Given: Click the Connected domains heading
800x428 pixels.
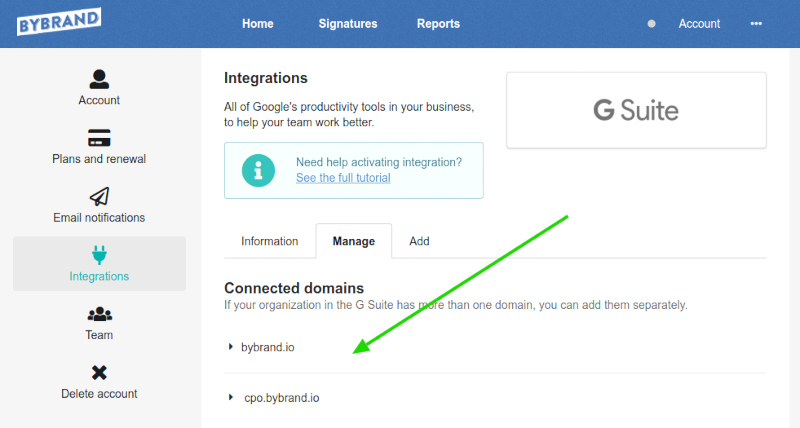Looking at the screenshot, I should pyautogui.click(x=294, y=288).
